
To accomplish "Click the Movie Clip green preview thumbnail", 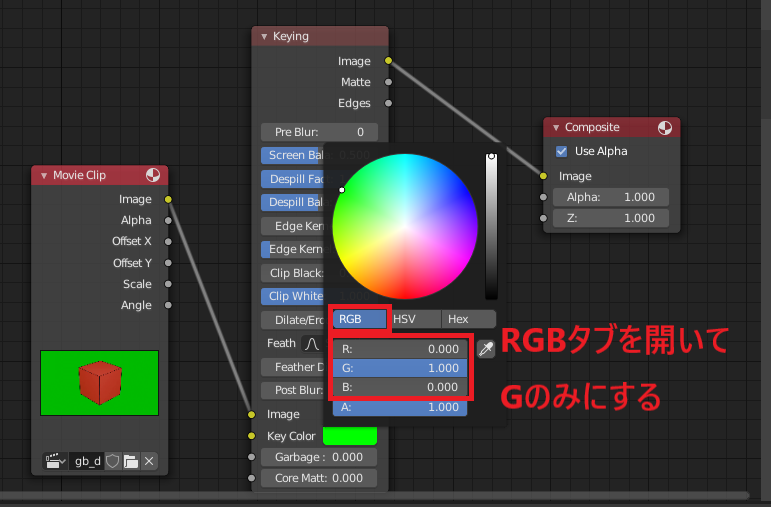I will tap(99, 383).
